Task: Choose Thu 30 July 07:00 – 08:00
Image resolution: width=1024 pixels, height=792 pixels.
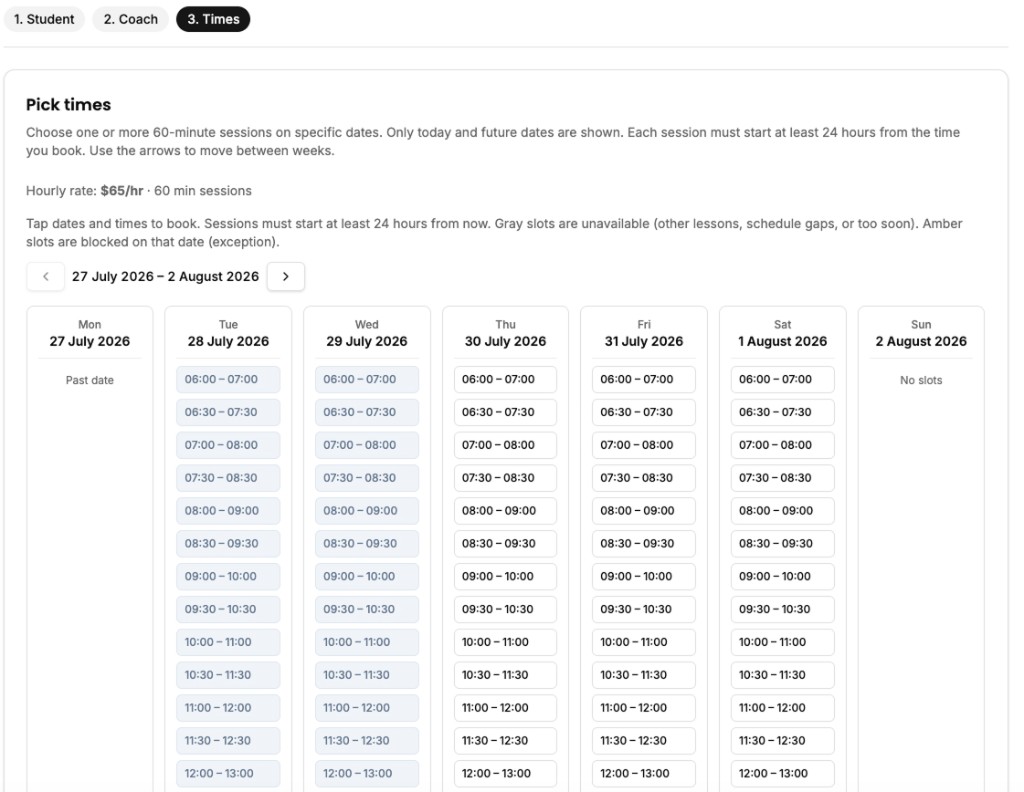Action: (x=505, y=445)
